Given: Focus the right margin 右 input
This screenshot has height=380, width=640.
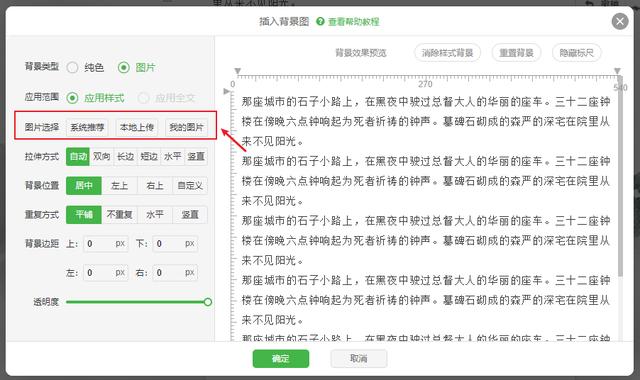Looking at the screenshot, I should point(175,273).
